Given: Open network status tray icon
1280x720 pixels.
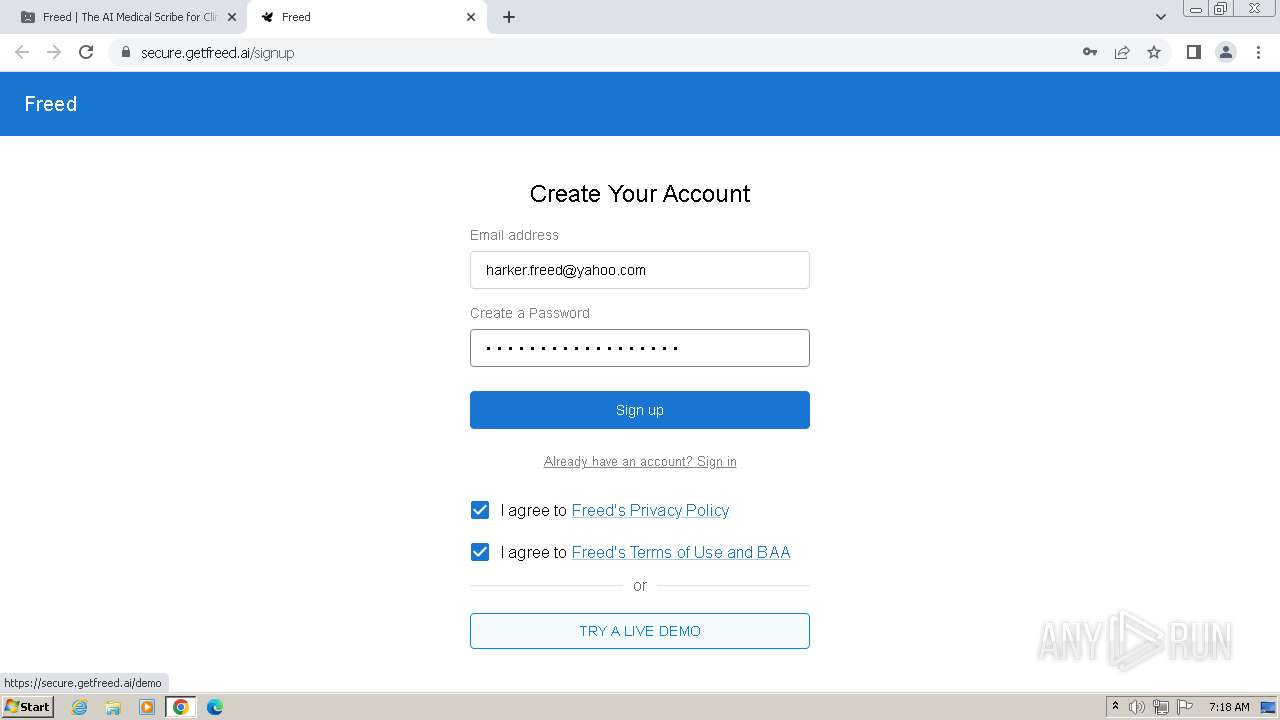Looking at the screenshot, I should pos(1161,707).
